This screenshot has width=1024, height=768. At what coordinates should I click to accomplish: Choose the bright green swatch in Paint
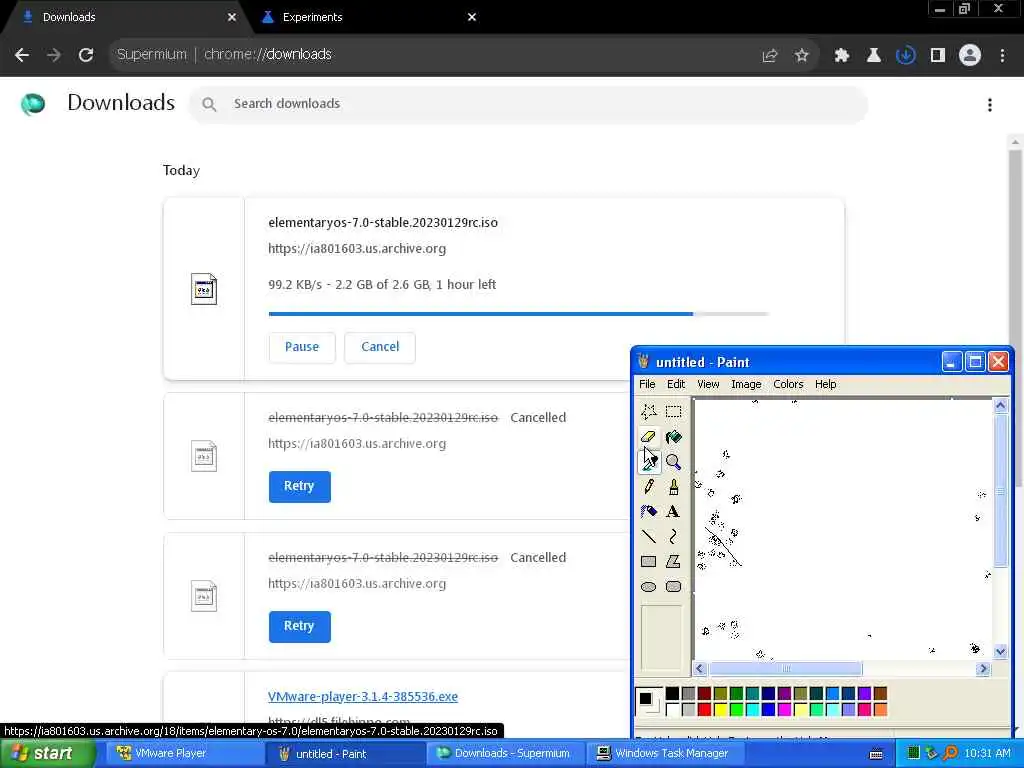point(736,709)
